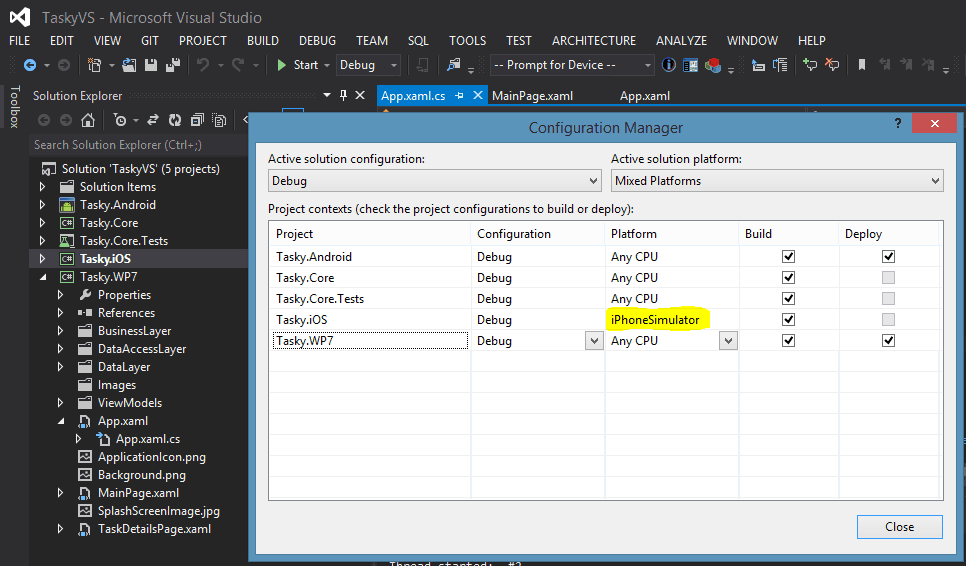Click the Refresh icon in Solution Explorer
Screen dimensions: 966x566
click(x=175, y=120)
